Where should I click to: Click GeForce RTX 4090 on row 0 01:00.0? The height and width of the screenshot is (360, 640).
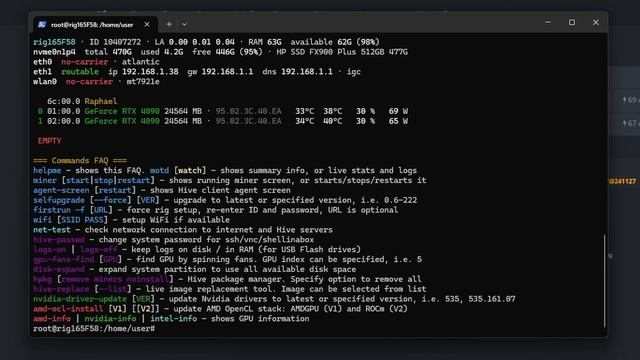click(x=122, y=111)
